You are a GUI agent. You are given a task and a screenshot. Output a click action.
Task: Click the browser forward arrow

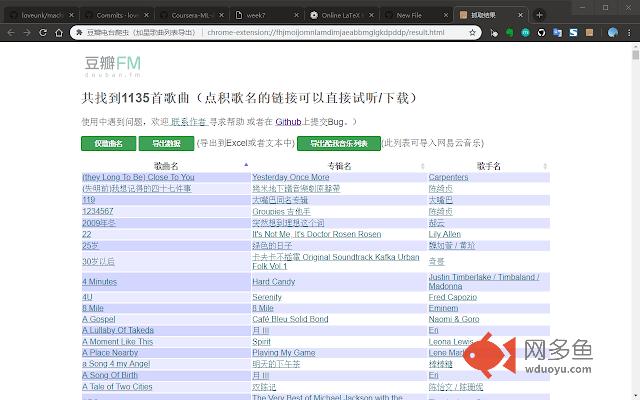point(27,33)
